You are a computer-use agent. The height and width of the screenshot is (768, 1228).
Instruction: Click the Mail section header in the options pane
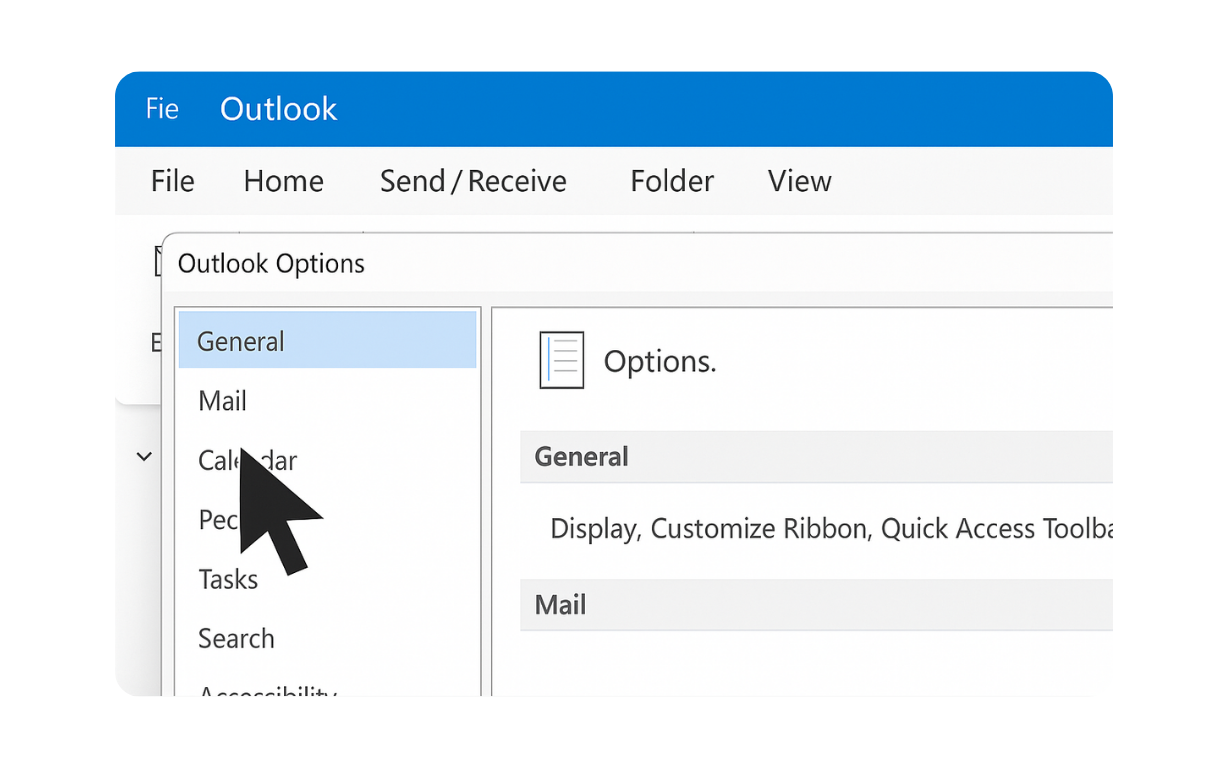(x=559, y=604)
